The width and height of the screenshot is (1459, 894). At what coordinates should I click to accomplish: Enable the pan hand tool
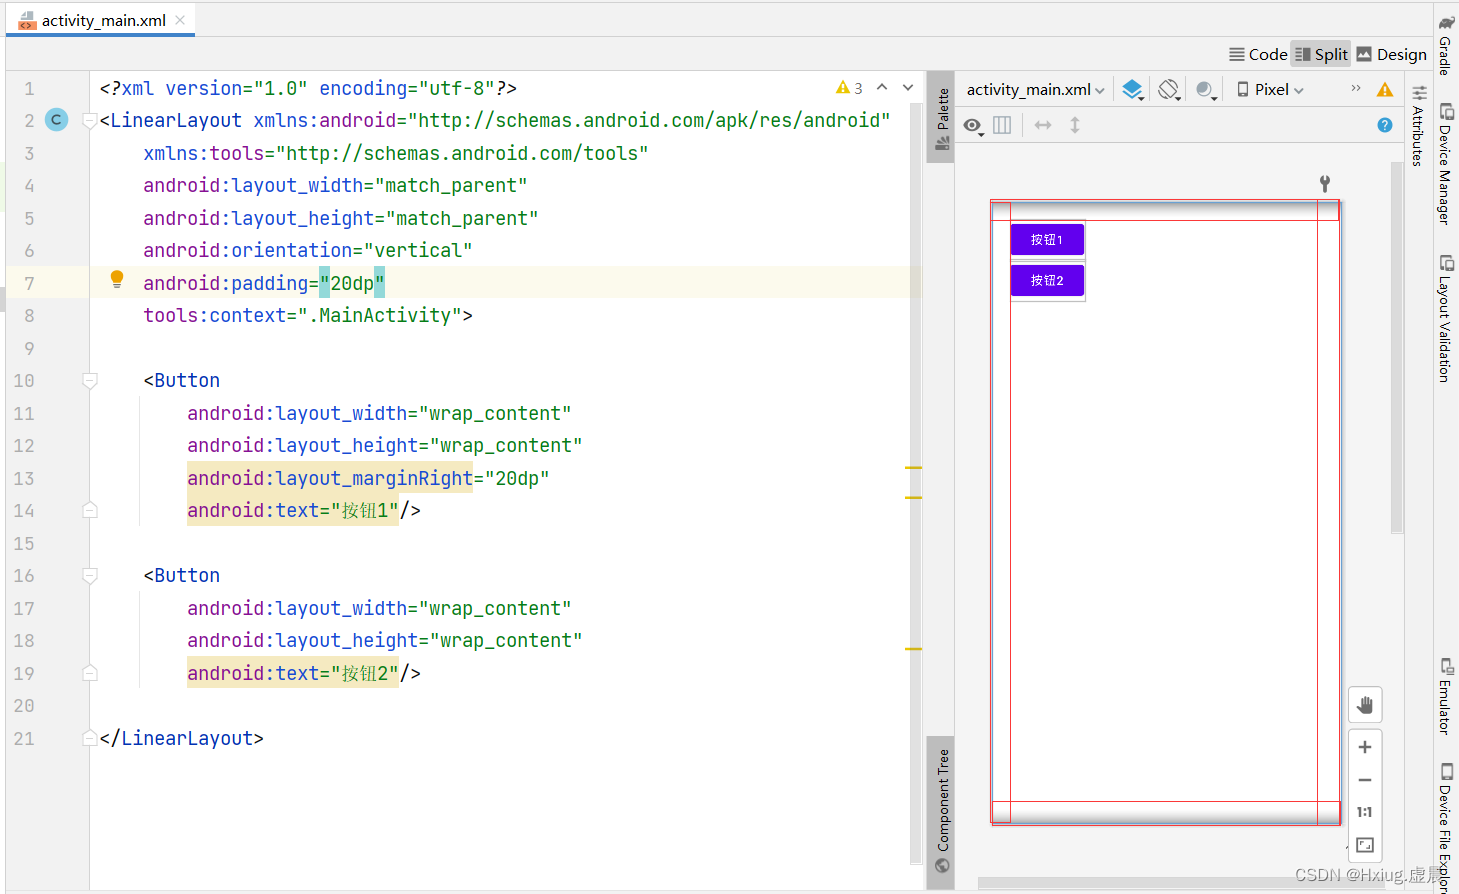[x=1365, y=705]
